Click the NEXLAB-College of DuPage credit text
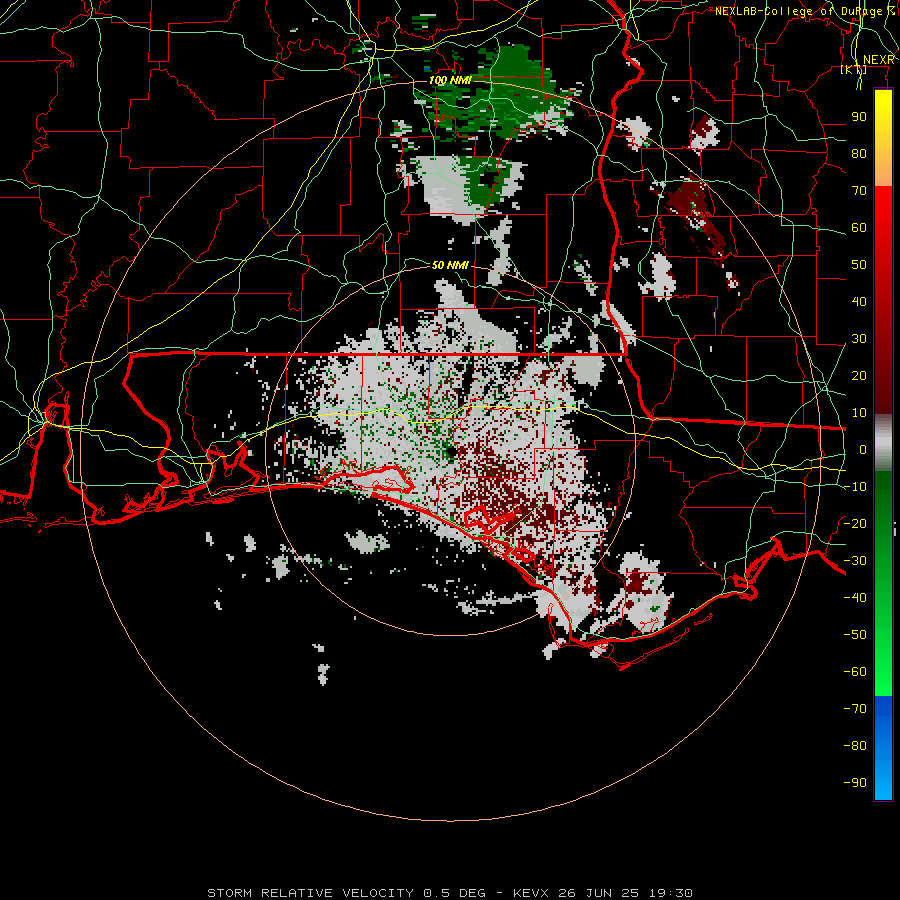Viewport: 900px width, 900px height. 805,11
